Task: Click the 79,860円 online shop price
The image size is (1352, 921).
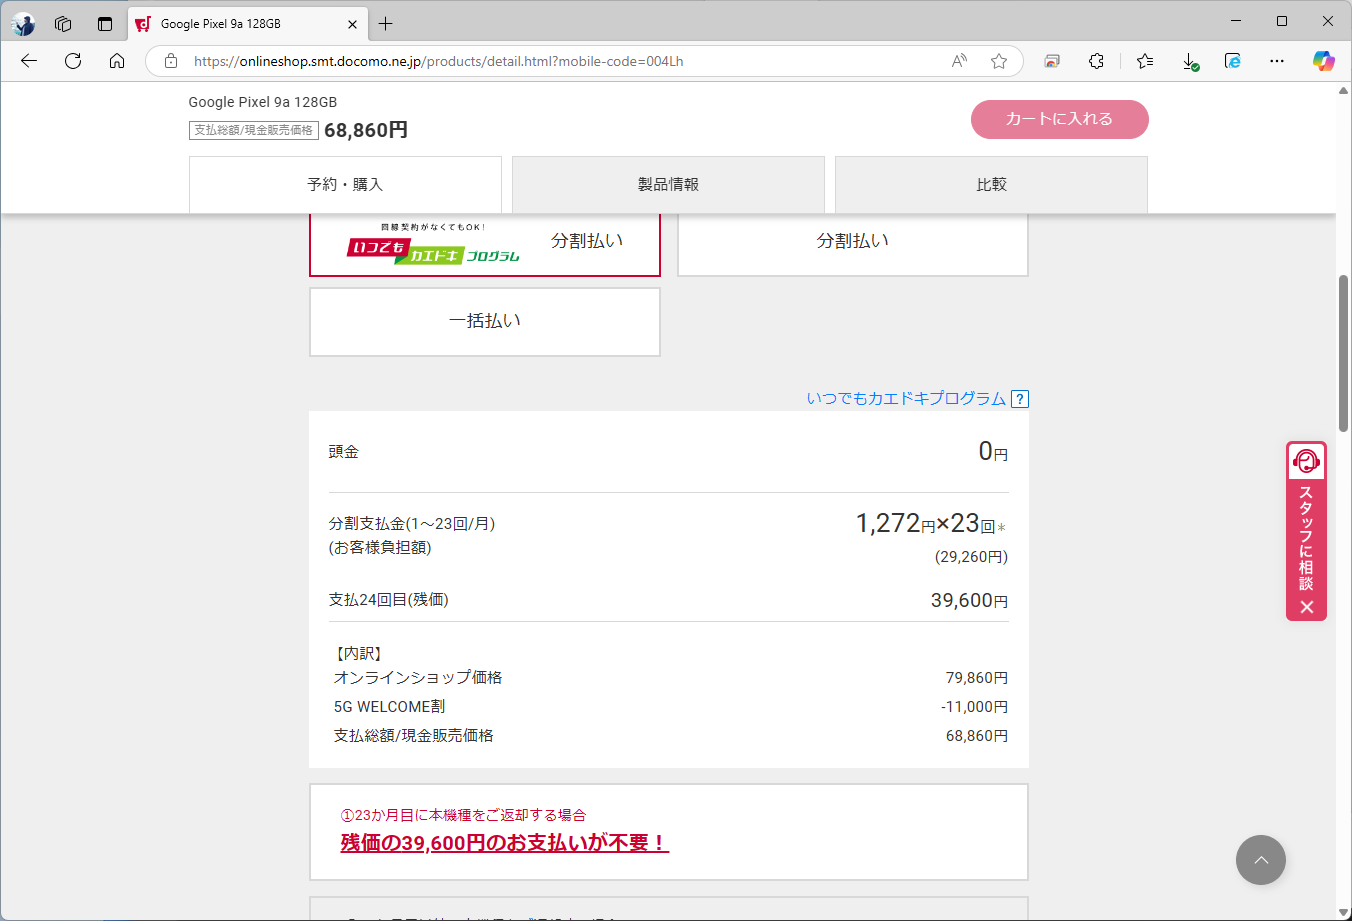Action: (x=977, y=678)
